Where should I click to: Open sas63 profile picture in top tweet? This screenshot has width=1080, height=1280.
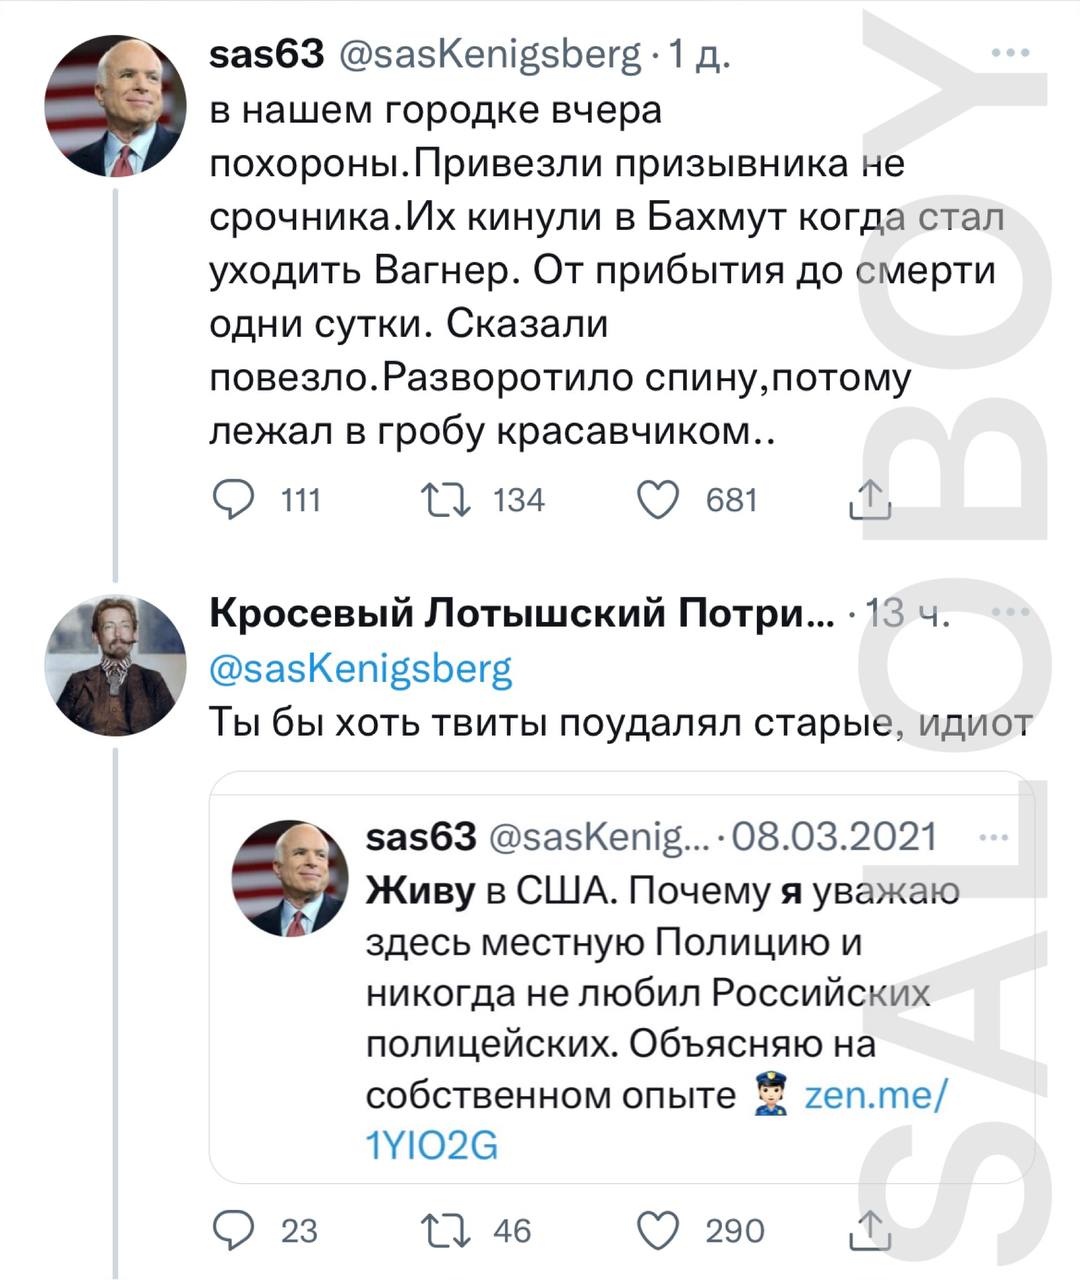tap(115, 106)
